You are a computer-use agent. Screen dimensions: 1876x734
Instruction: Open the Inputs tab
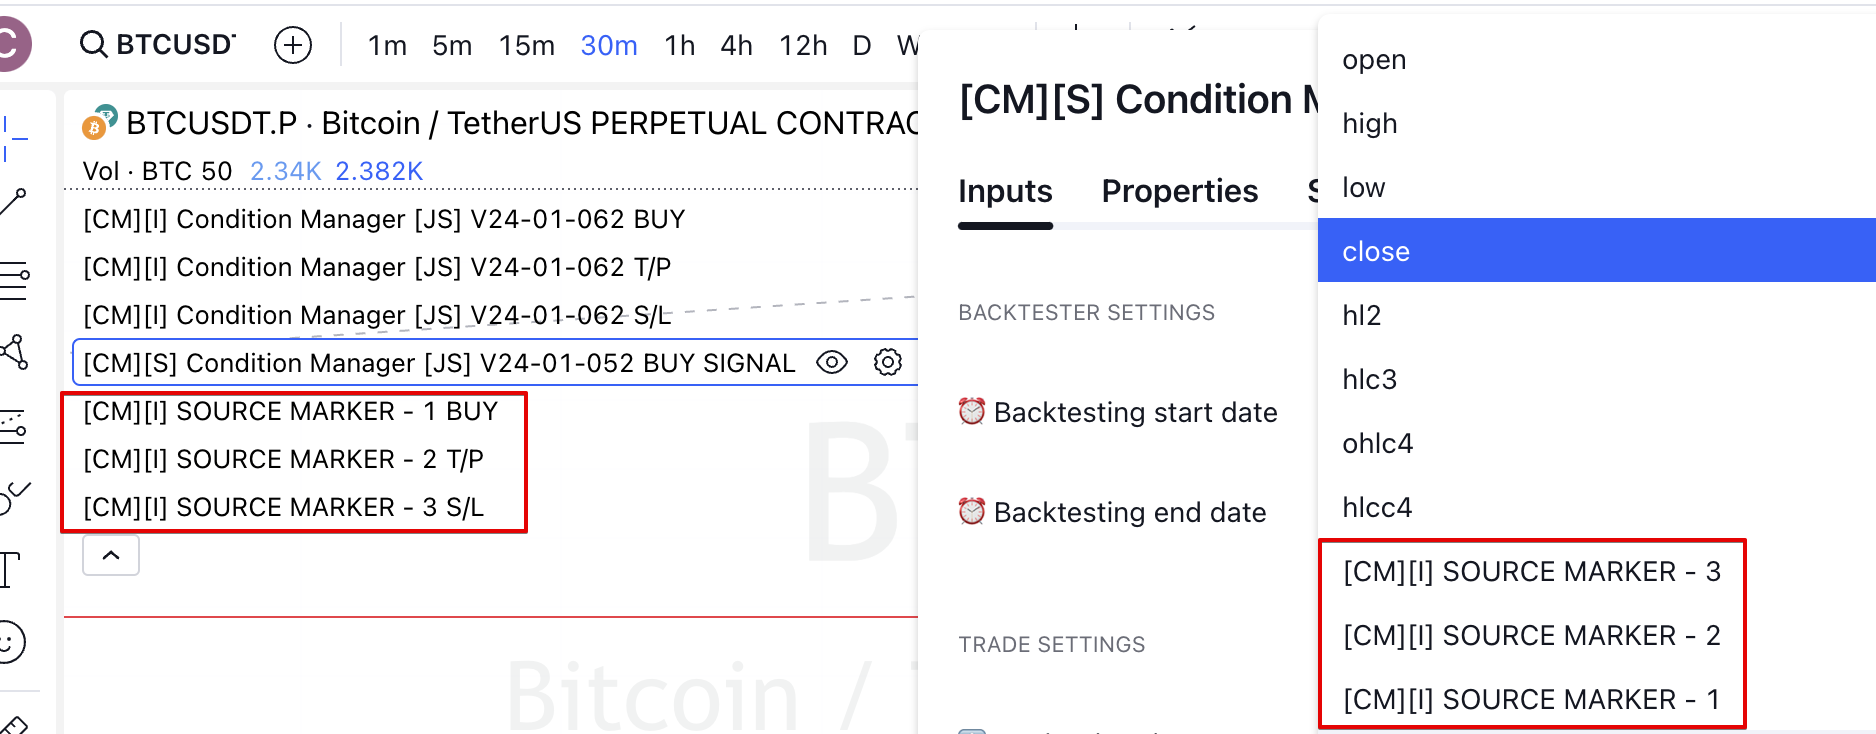(x=1004, y=191)
